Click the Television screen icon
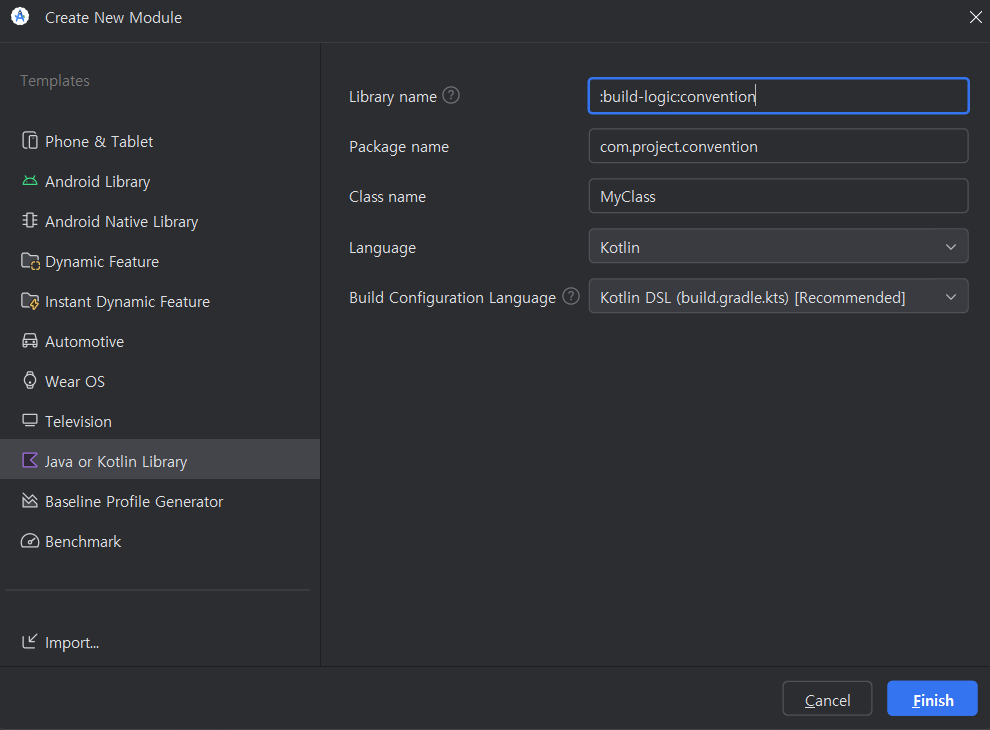 (30, 421)
